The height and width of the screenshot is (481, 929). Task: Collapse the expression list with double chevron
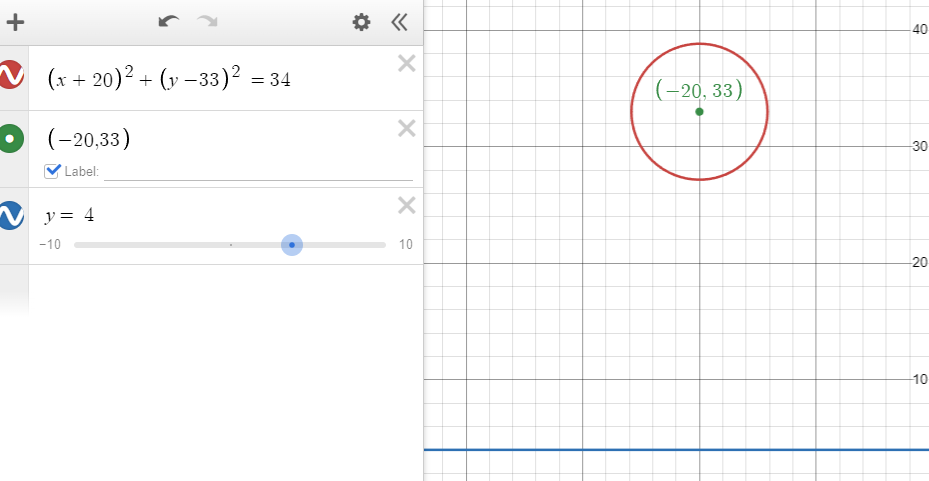pyautogui.click(x=399, y=22)
